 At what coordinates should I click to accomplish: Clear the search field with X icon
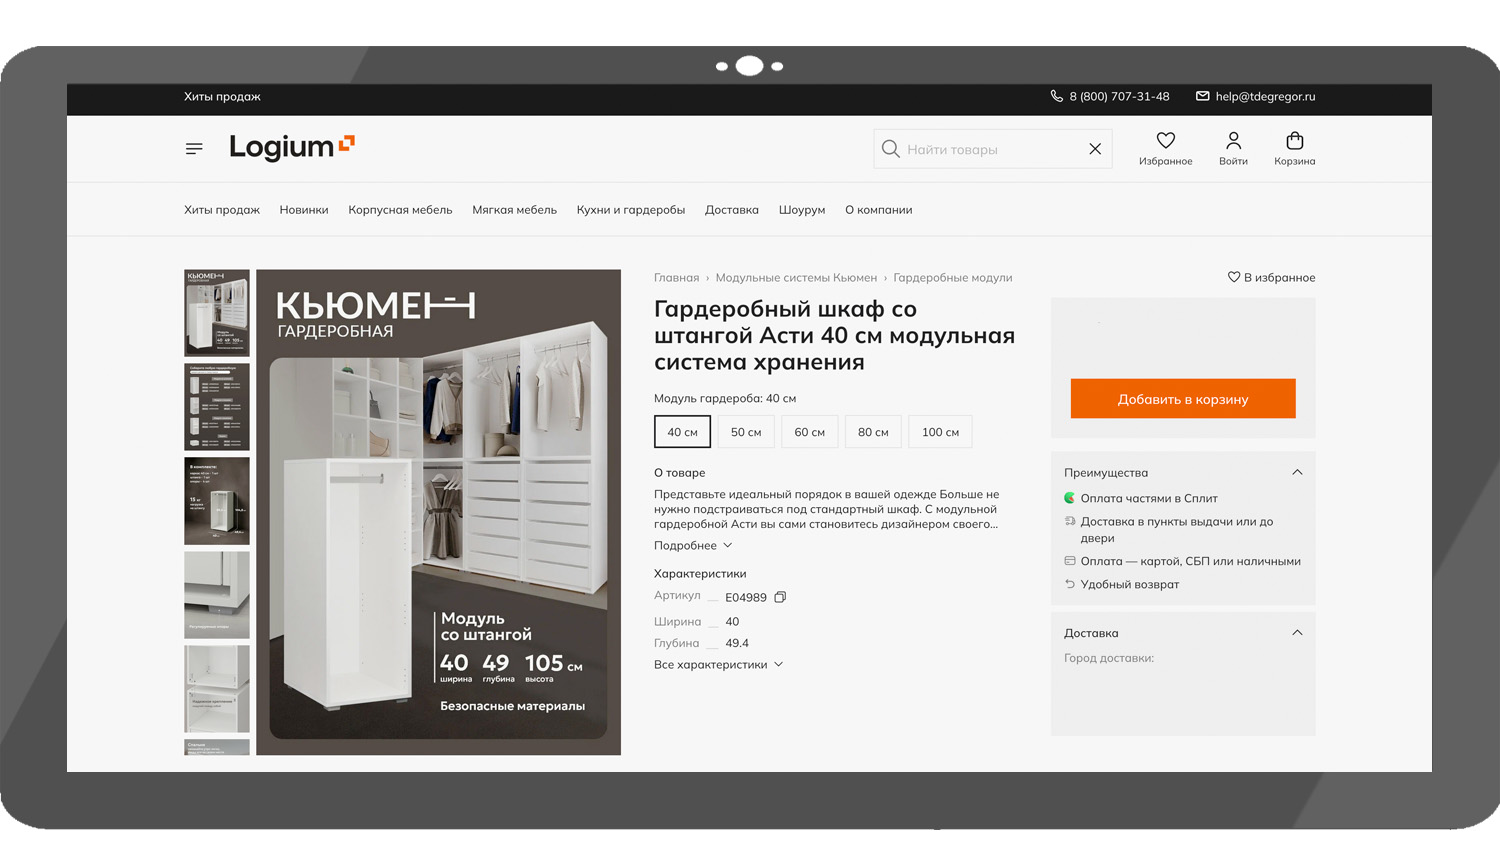click(1095, 149)
